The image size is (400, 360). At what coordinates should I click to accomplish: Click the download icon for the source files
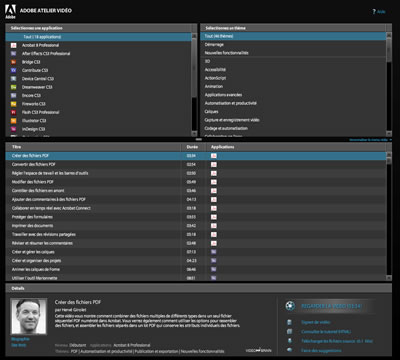[289, 341]
